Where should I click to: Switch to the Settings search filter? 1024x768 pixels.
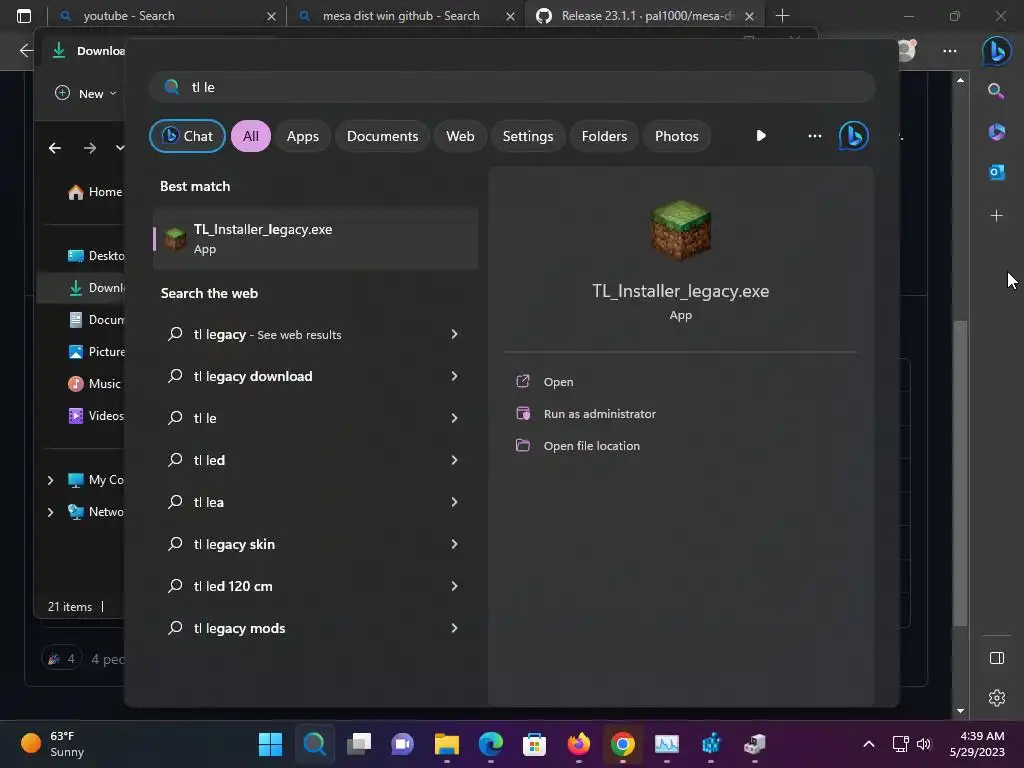click(x=528, y=136)
